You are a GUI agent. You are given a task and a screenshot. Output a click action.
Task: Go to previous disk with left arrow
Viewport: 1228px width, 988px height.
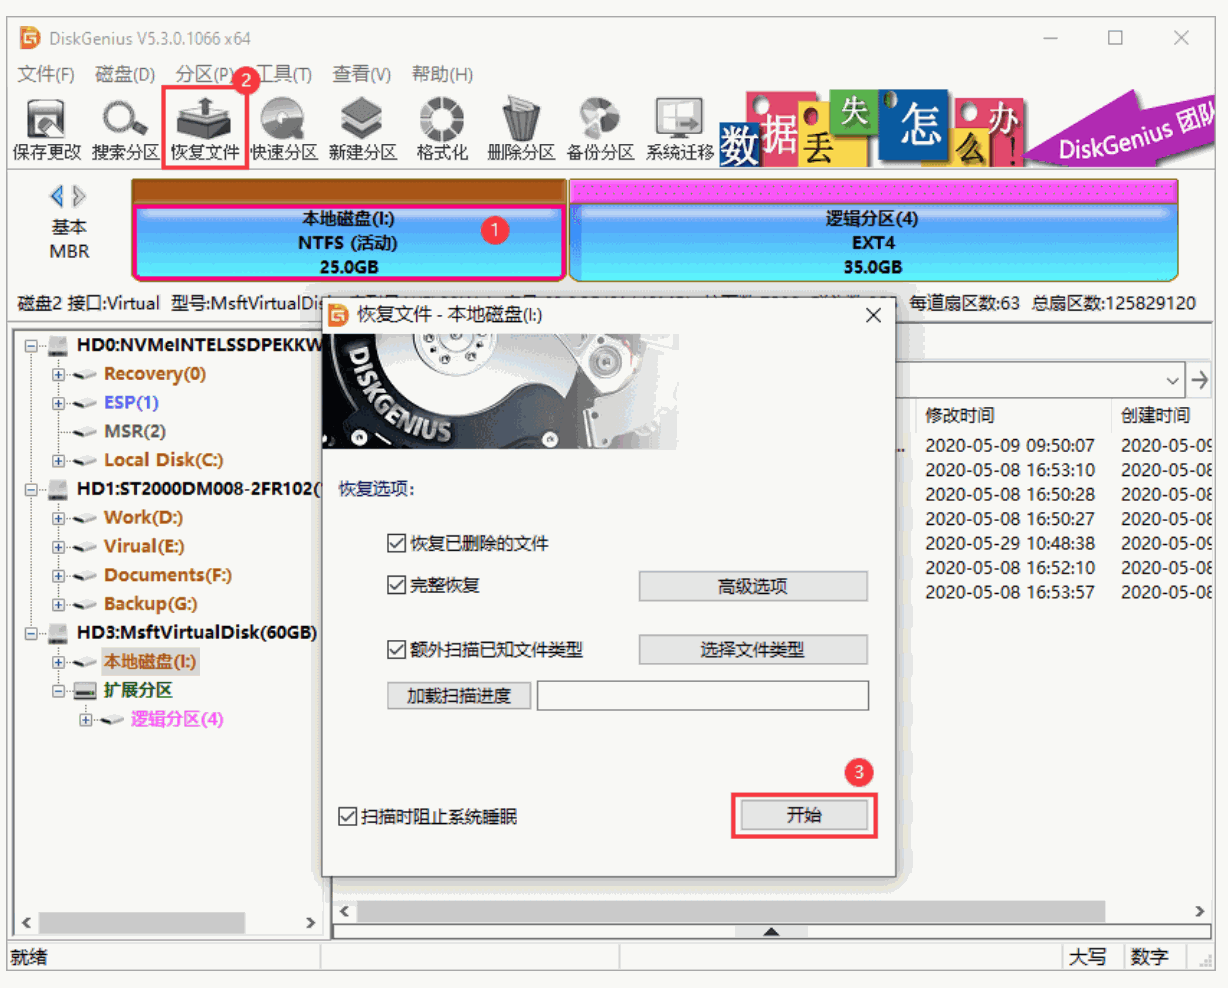point(57,196)
